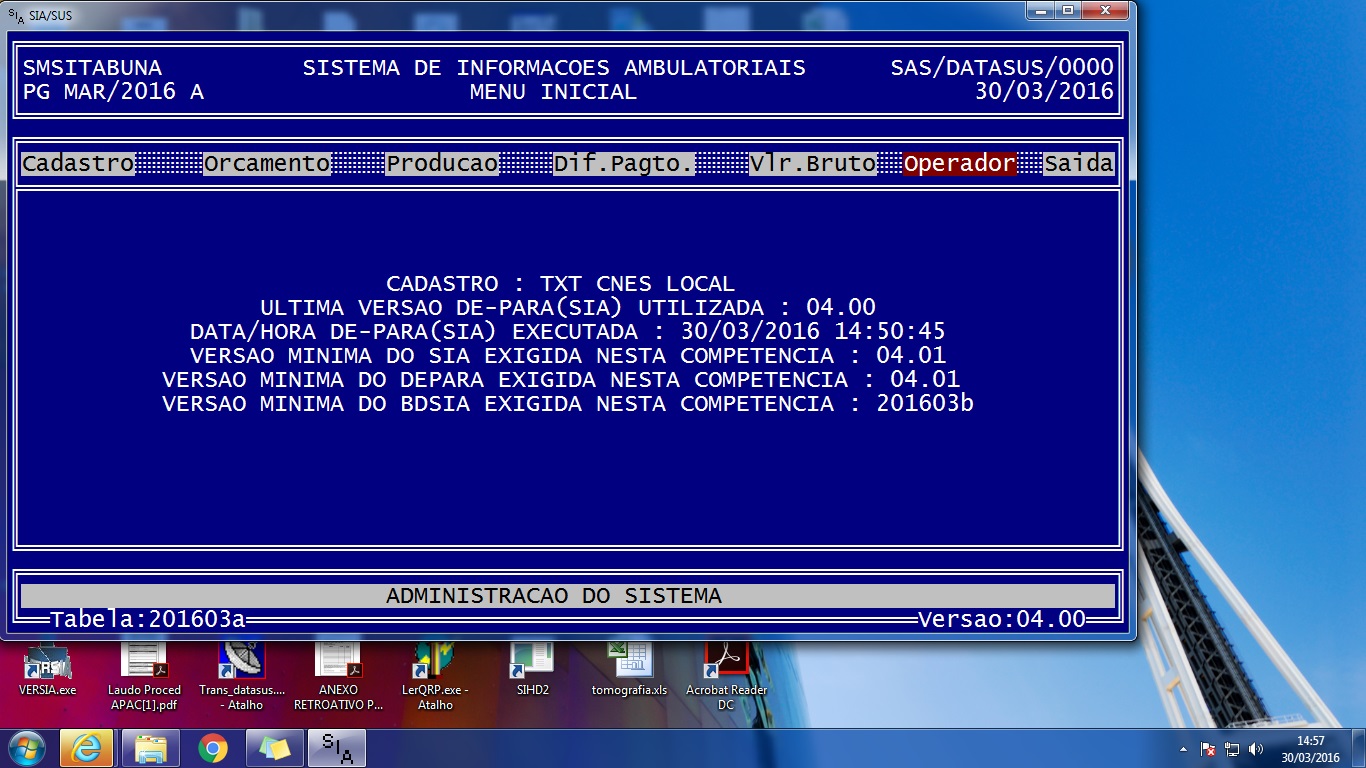Screen dimensions: 1366x768
Task: Open the Producao menu
Action: point(442,164)
